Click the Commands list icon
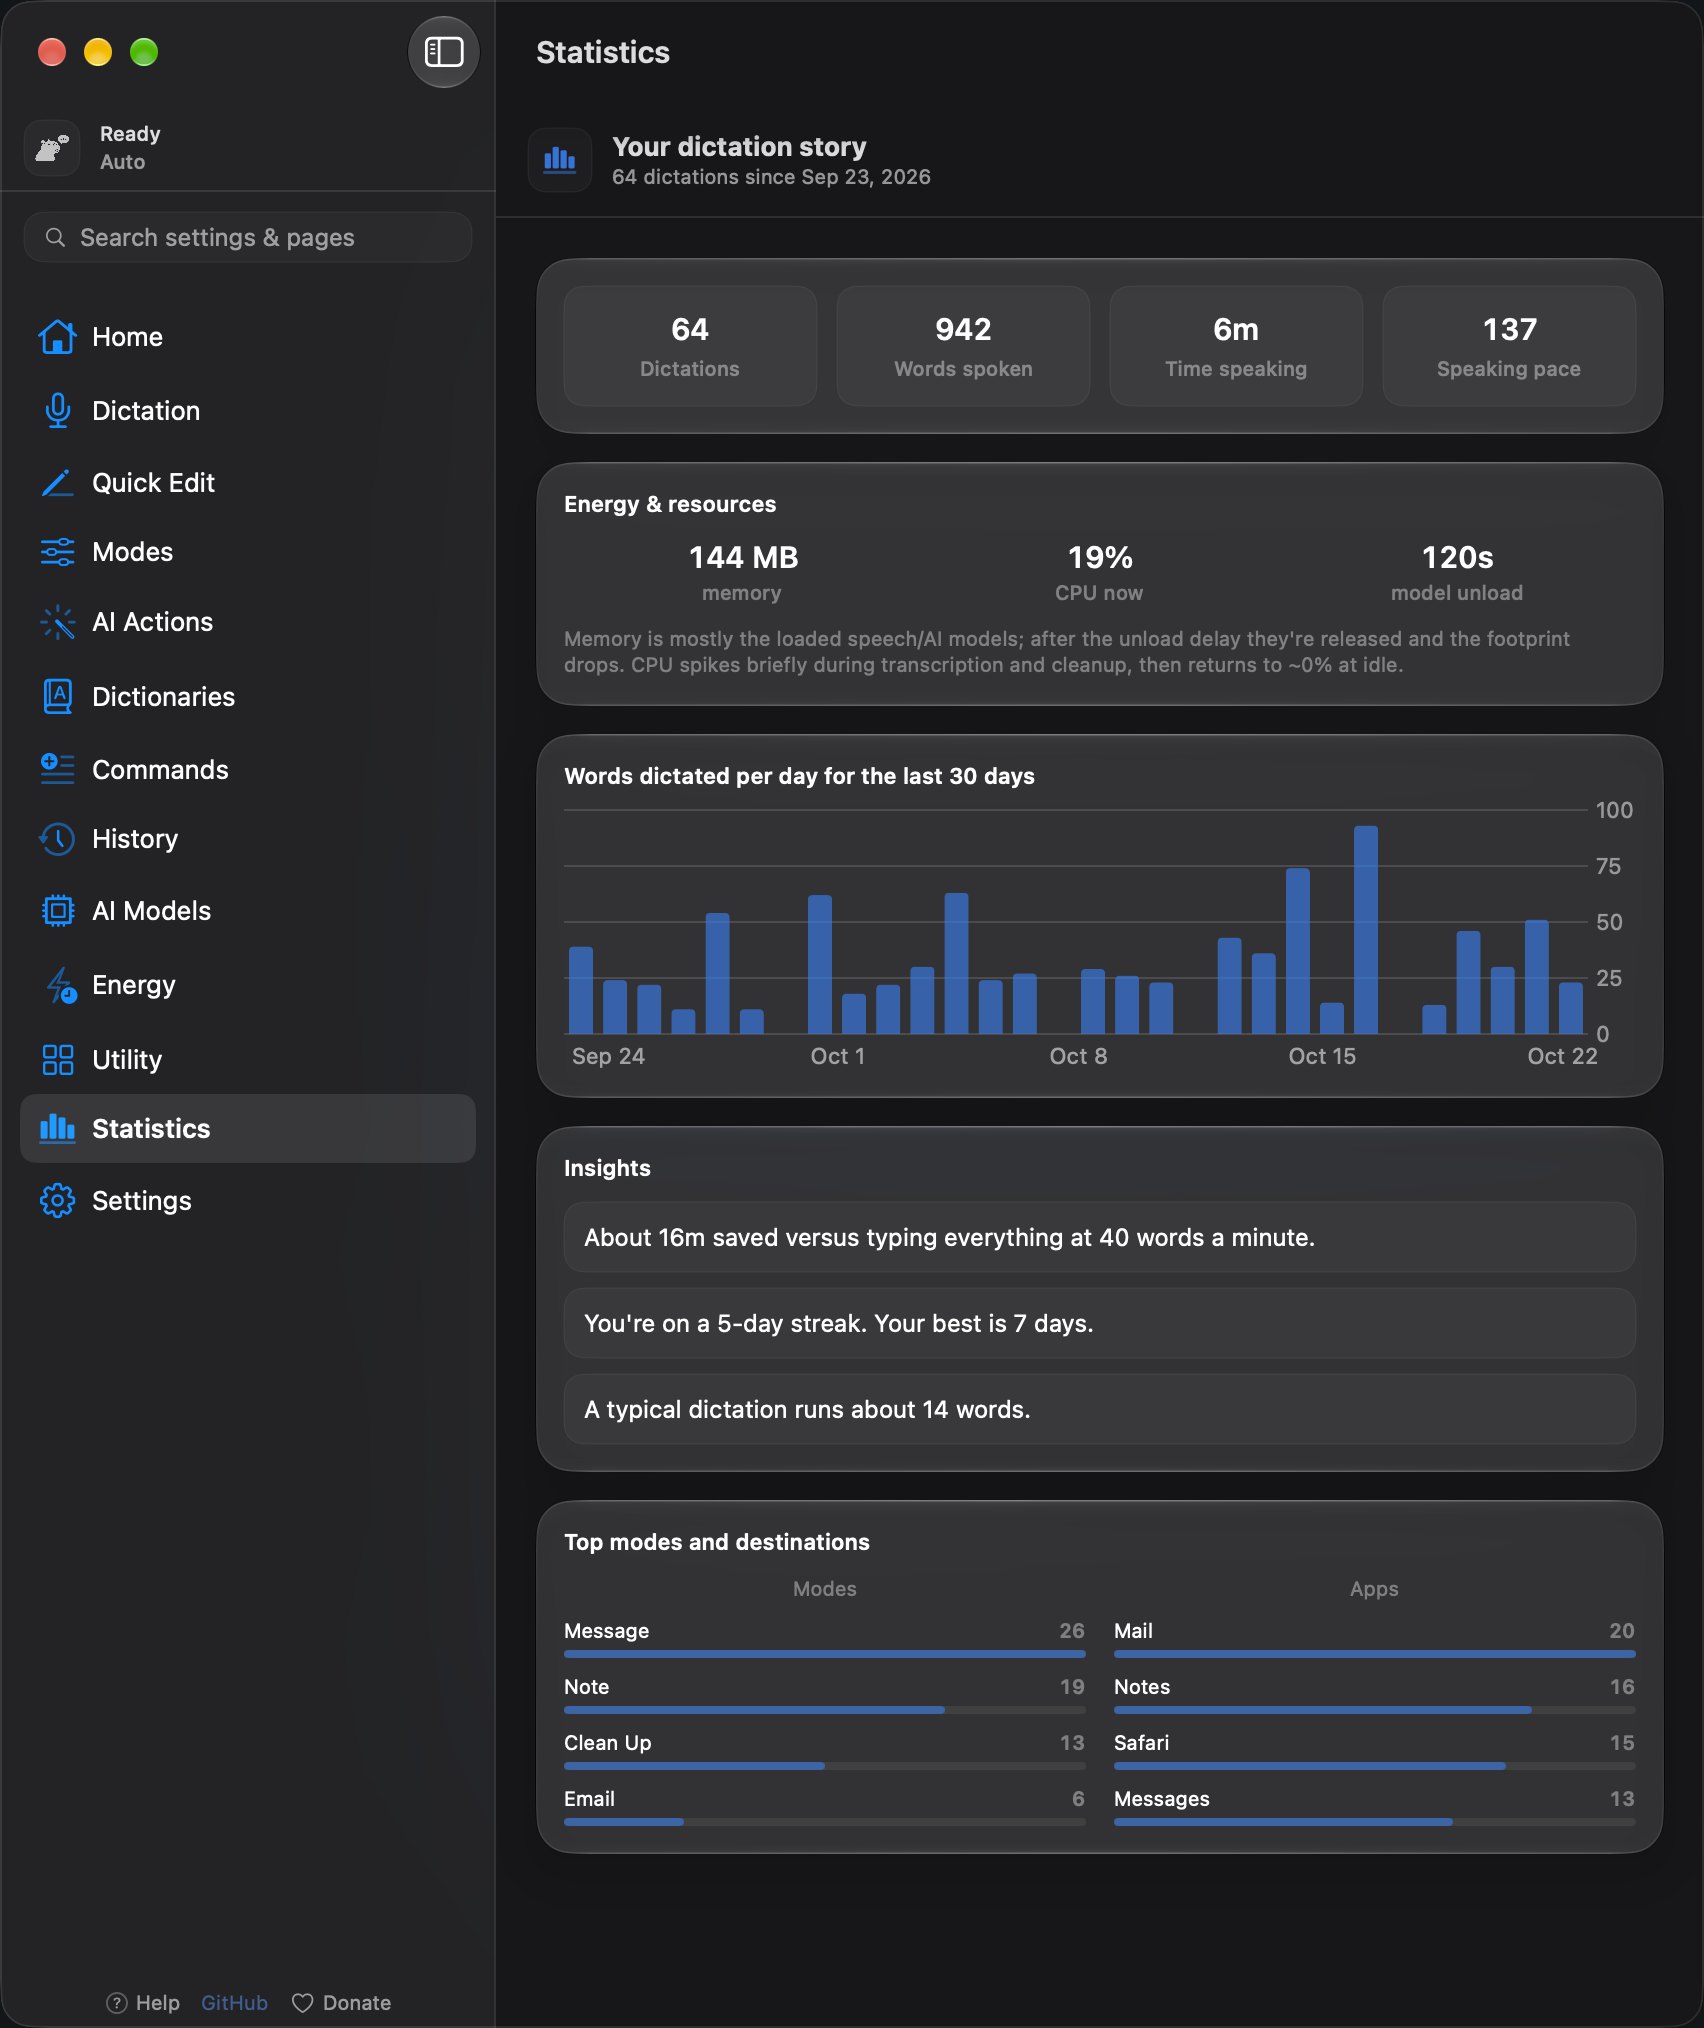 tap(57, 769)
